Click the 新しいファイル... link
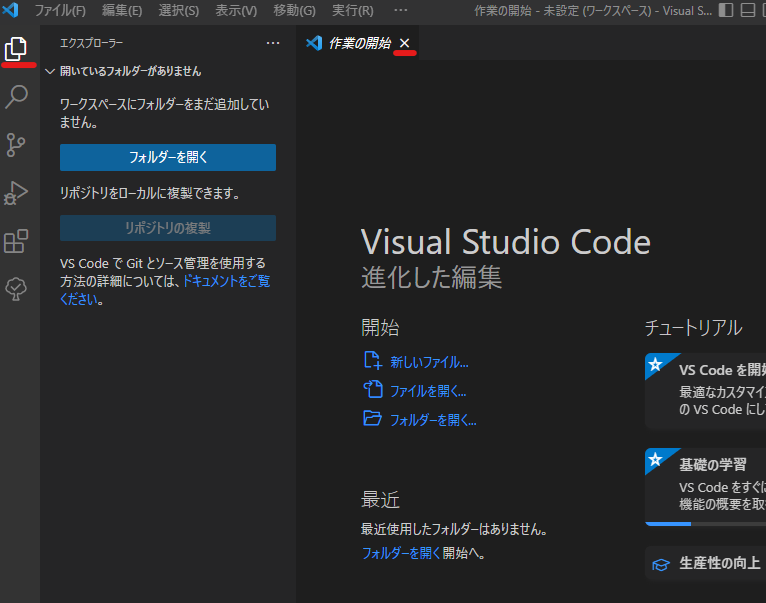 click(x=429, y=362)
